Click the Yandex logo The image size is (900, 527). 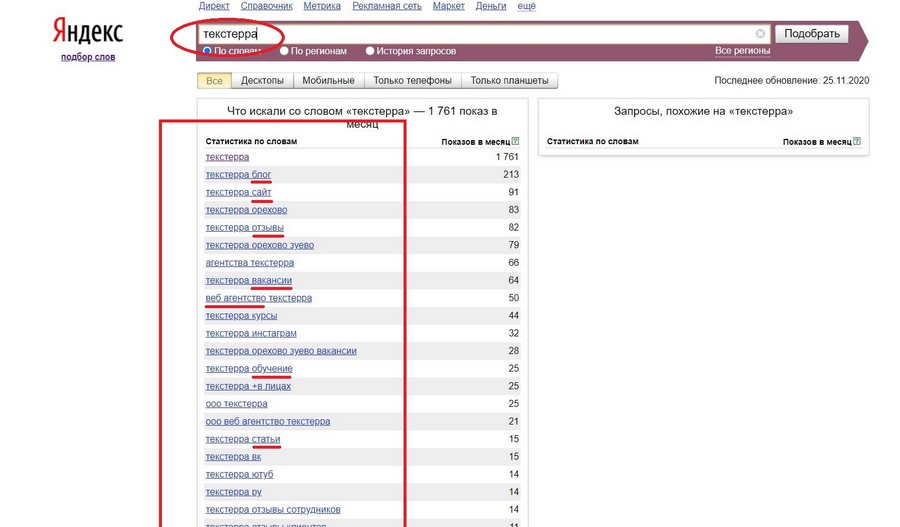(88, 31)
